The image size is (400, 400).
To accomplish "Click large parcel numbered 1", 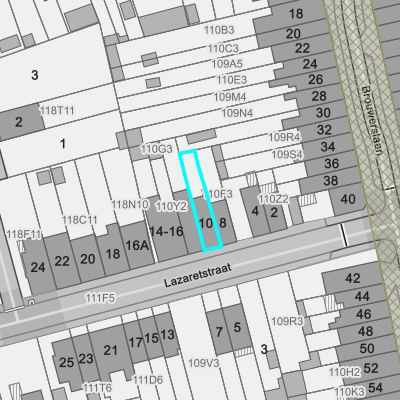I will [63, 144].
